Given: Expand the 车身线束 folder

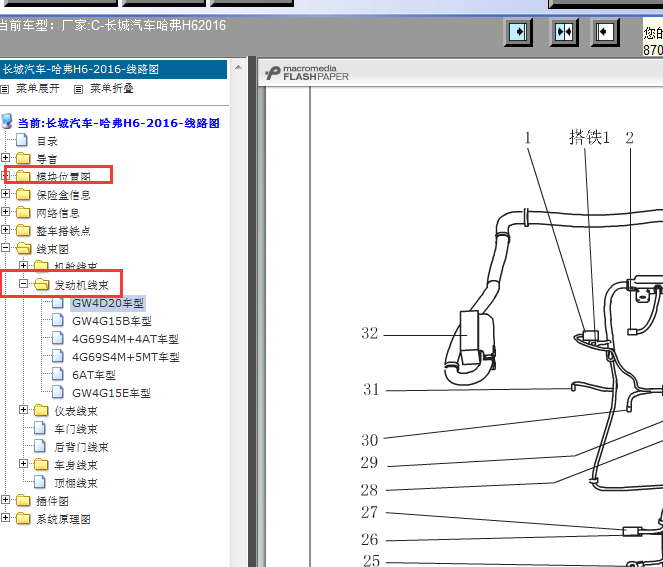Looking at the screenshot, I should (x=23, y=464).
